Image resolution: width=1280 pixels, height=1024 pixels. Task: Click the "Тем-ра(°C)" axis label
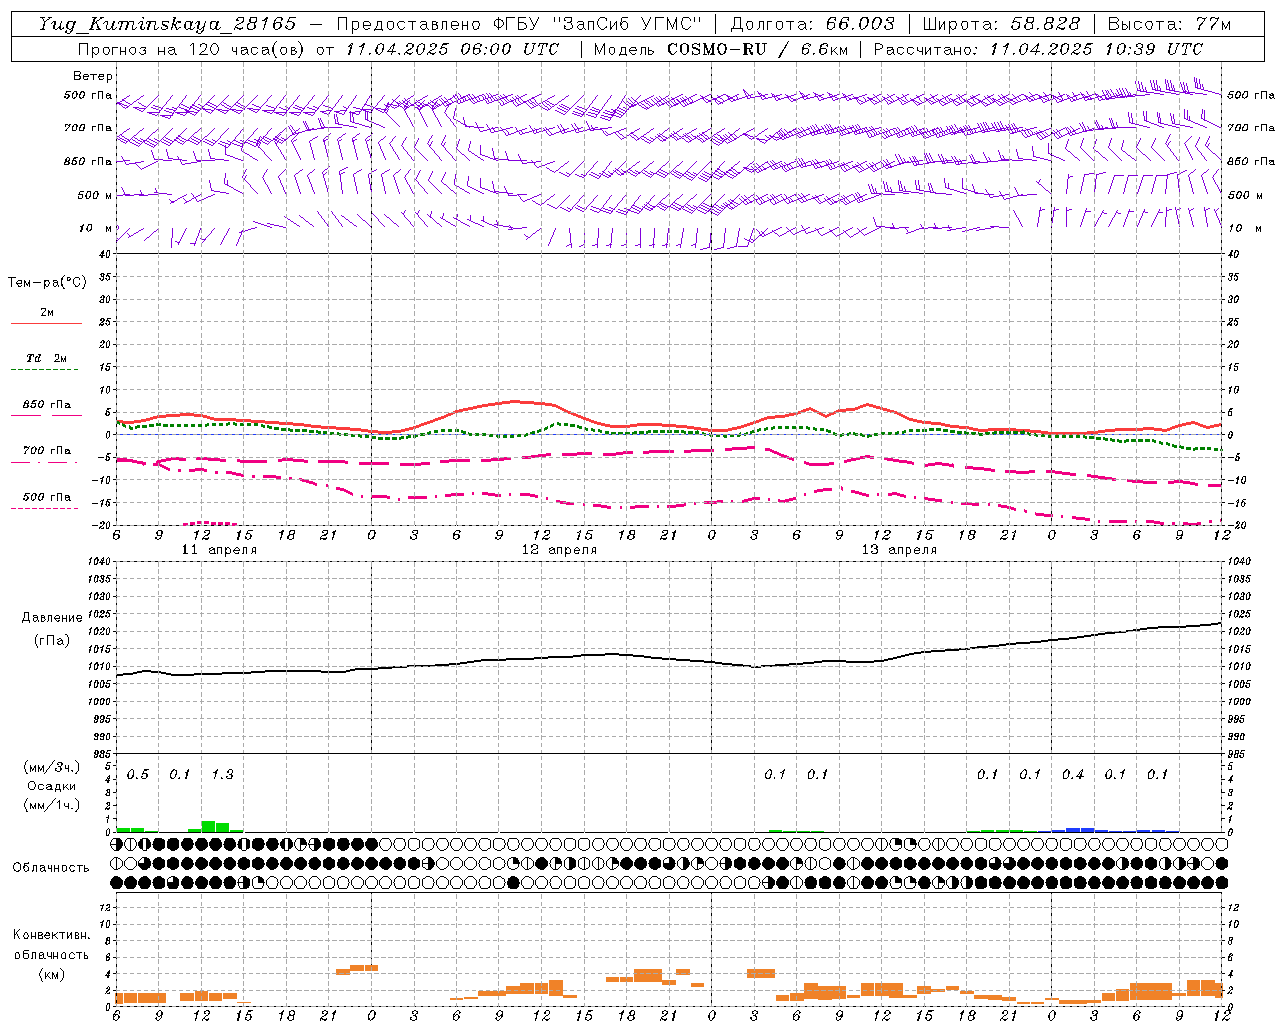[x=47, y=283]
